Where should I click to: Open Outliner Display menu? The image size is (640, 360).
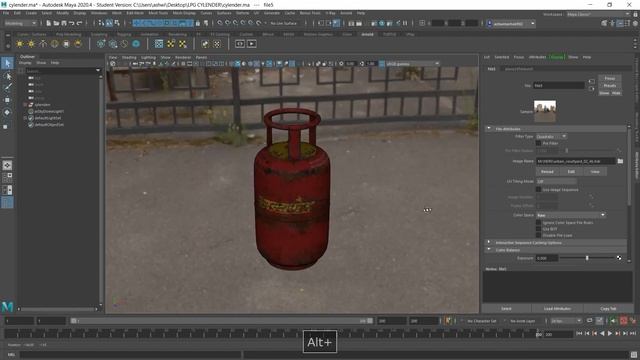(x=25, y=63)
